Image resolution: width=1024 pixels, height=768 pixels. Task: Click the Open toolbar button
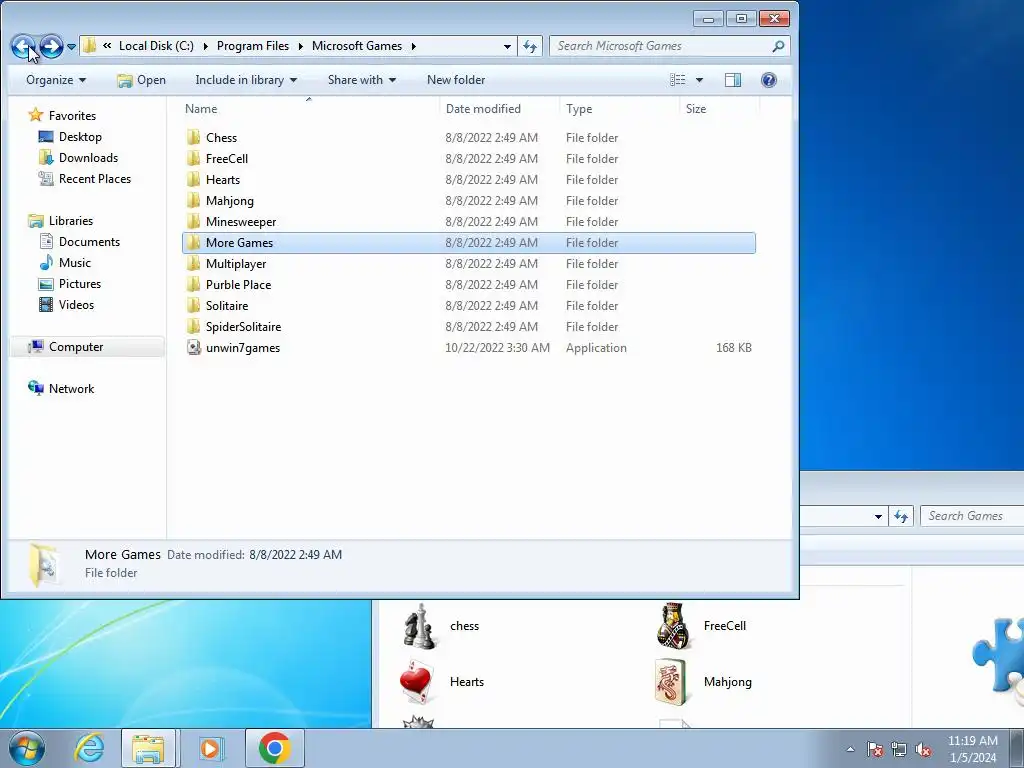pyautogui.click(x=141, y=80)
